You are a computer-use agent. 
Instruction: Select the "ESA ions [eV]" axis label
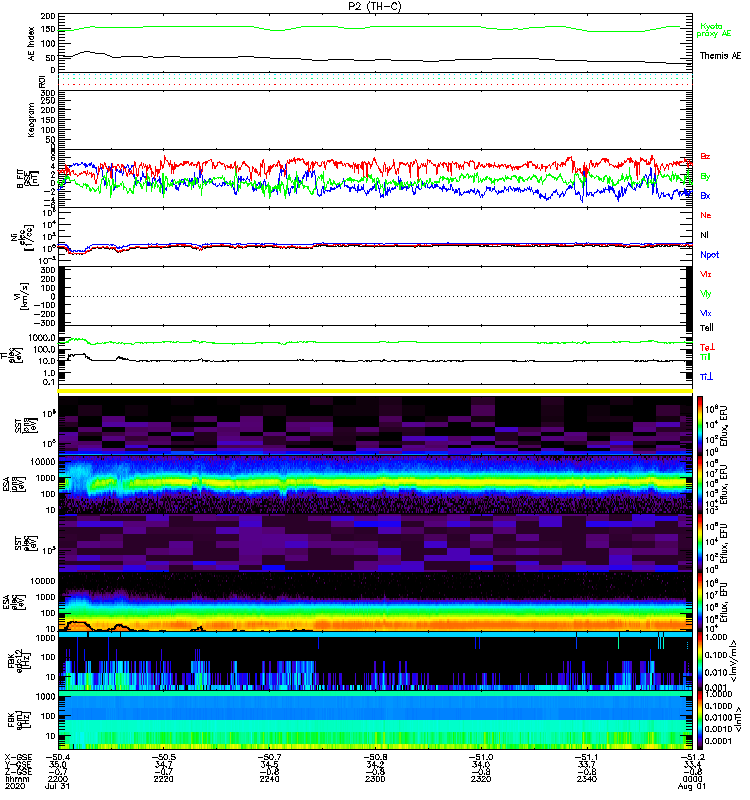coord(12,485)
